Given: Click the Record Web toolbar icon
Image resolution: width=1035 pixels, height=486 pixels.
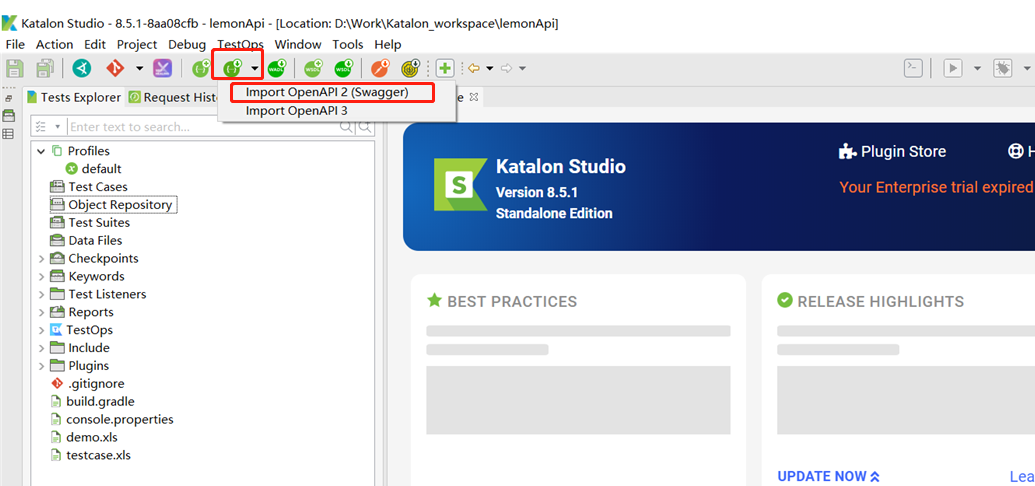Looking at the screenshot, I should pyautogui.click(x=411, y=68).
